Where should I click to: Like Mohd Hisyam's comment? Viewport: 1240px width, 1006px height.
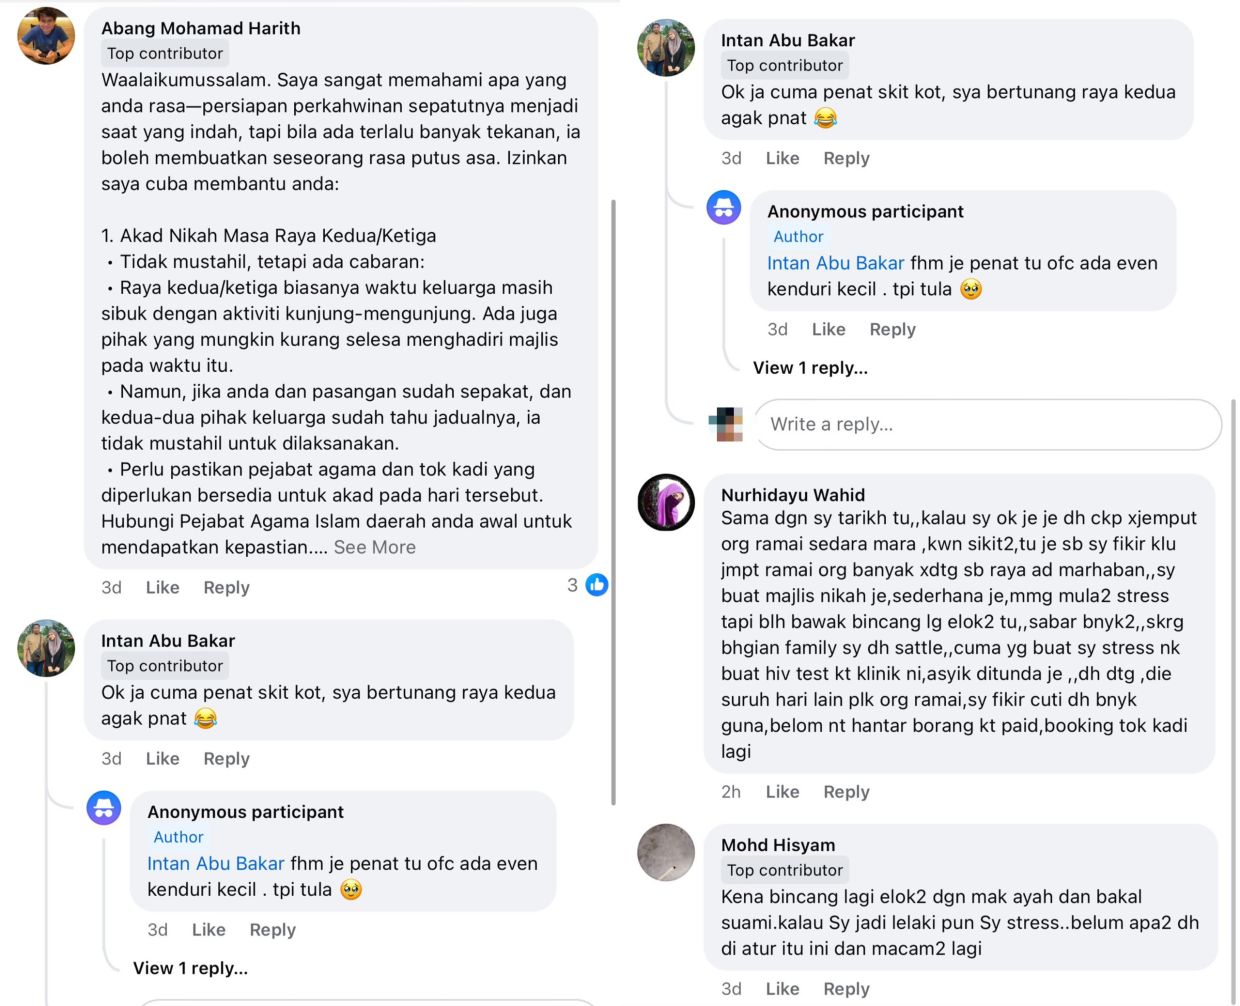point(782,988)
